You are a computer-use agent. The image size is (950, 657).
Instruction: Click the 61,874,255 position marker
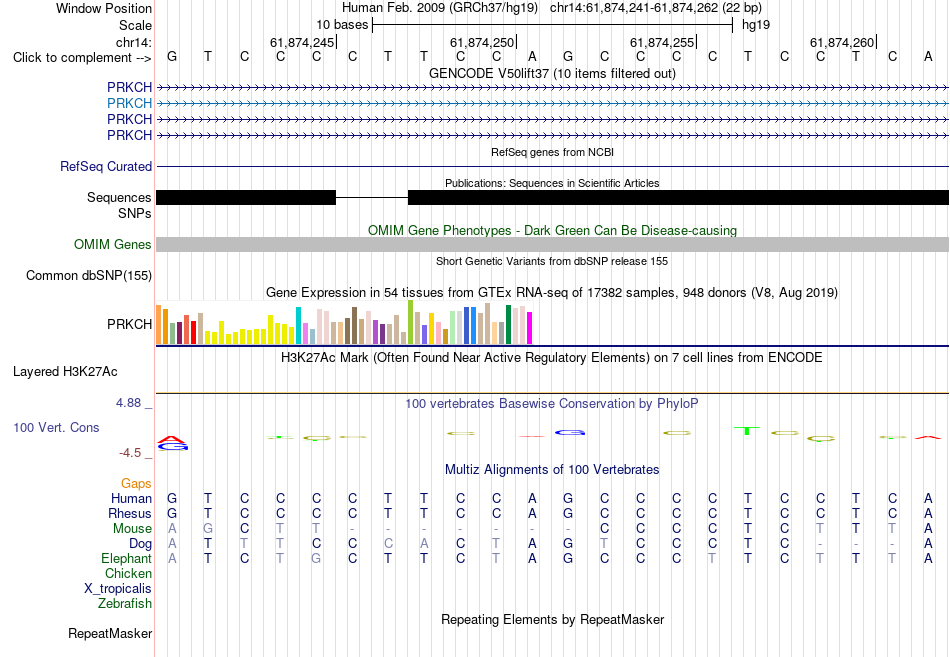662,42
